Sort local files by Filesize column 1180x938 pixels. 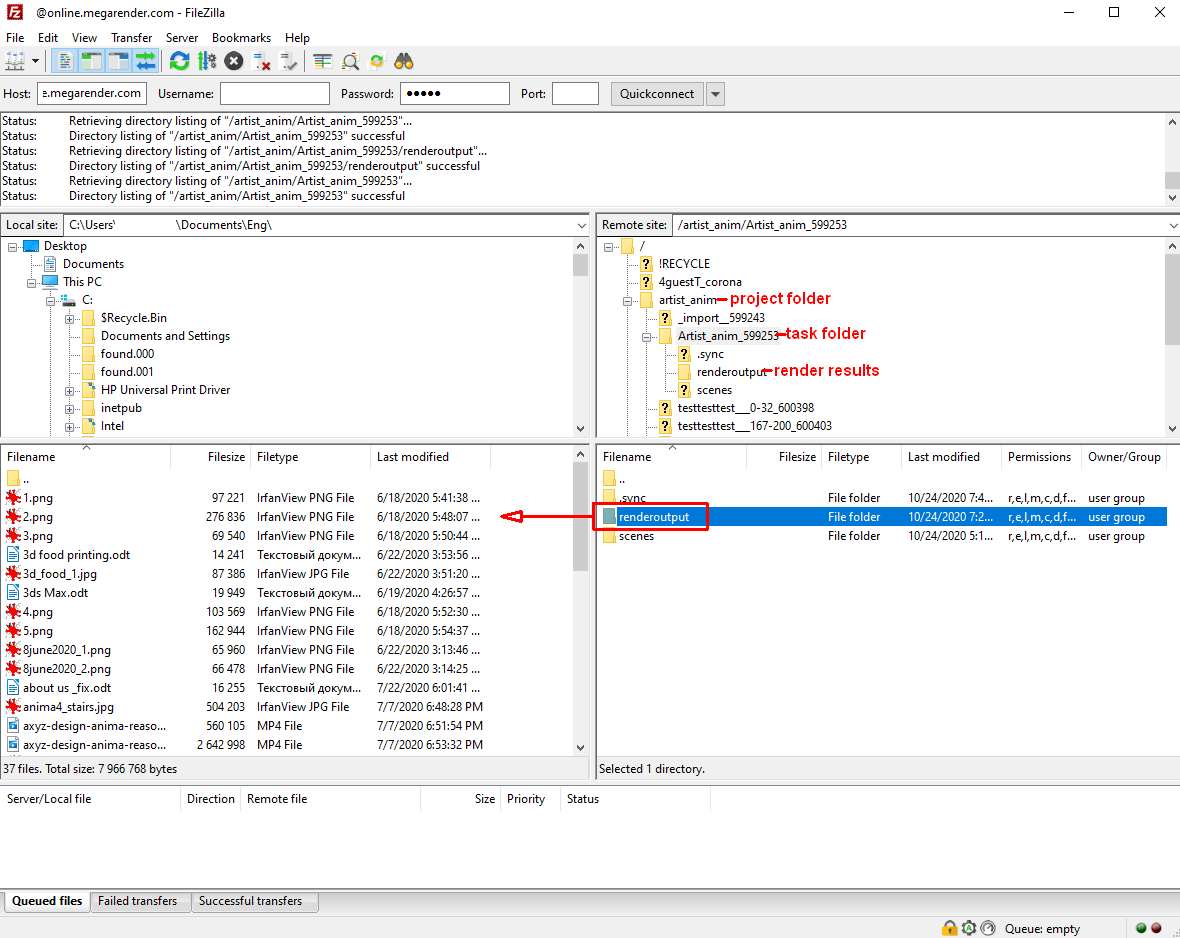coord(210,457)
